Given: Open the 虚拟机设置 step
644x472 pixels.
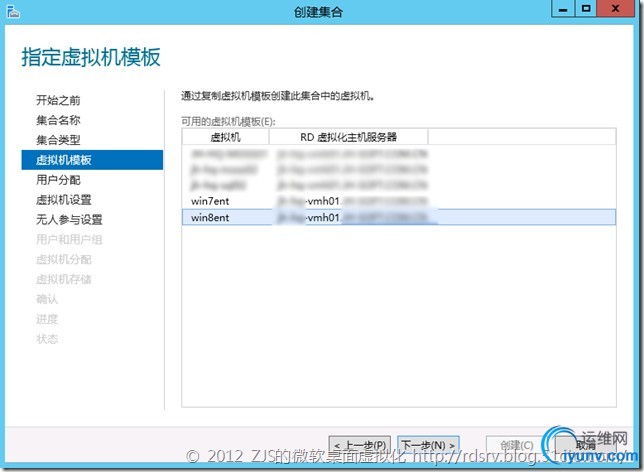Looking at the screenshot, I should (x=64, y=200).
